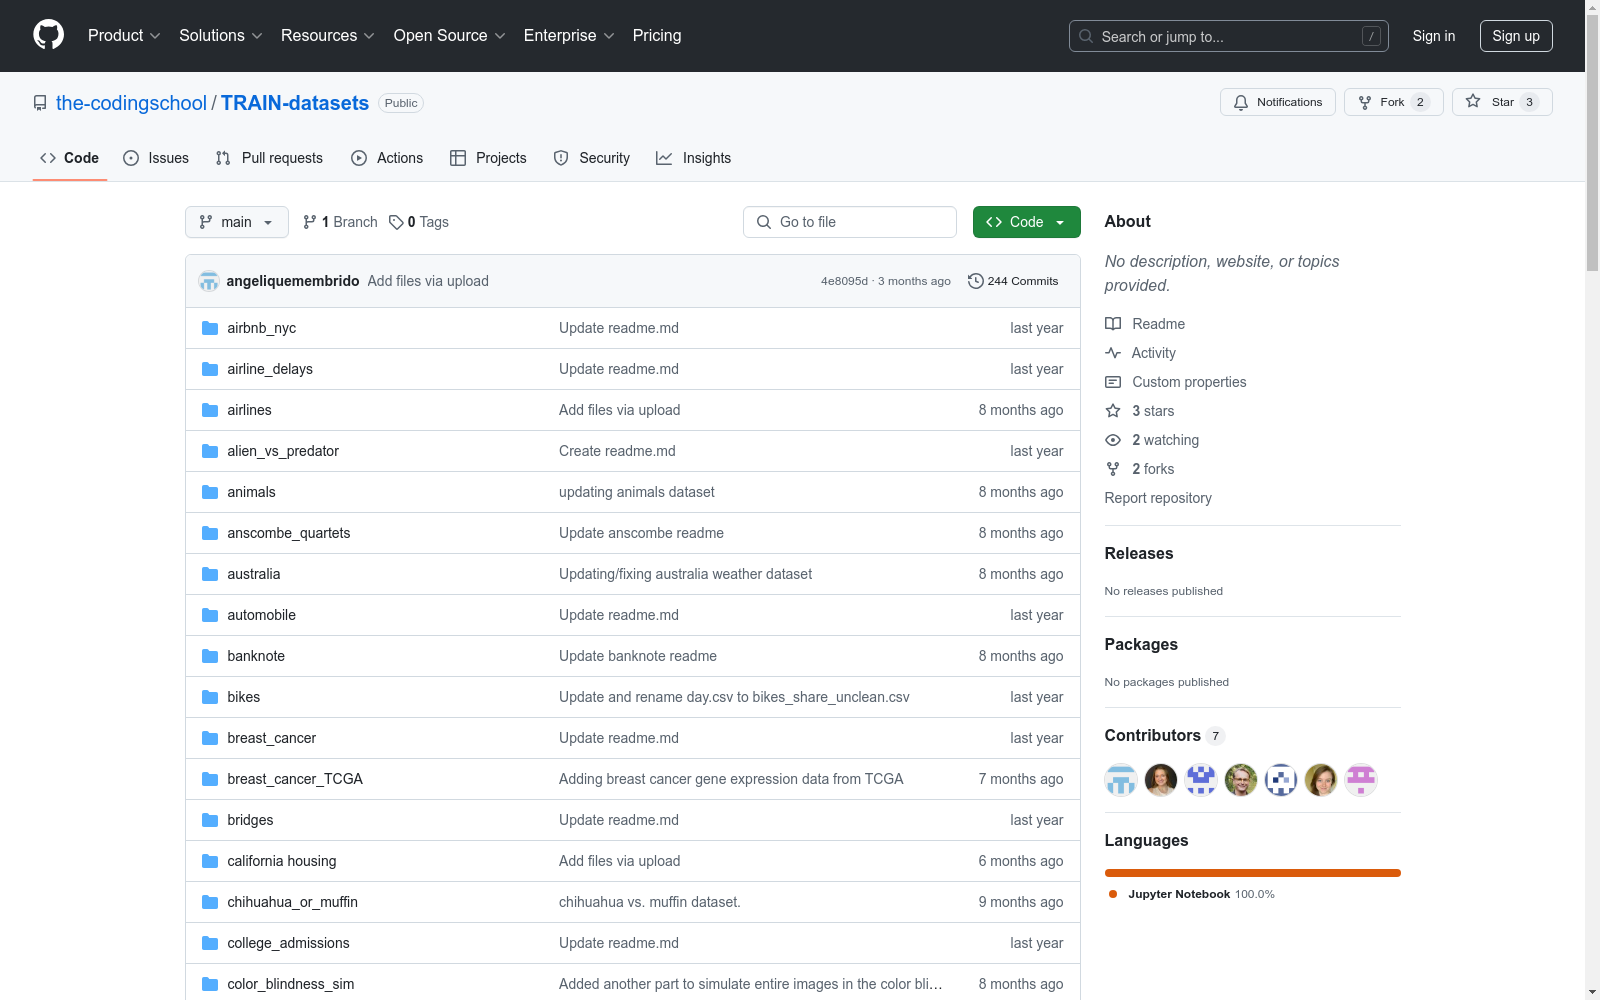Click the australia folder icon
1600x1000 pixels.
[210, 574]
